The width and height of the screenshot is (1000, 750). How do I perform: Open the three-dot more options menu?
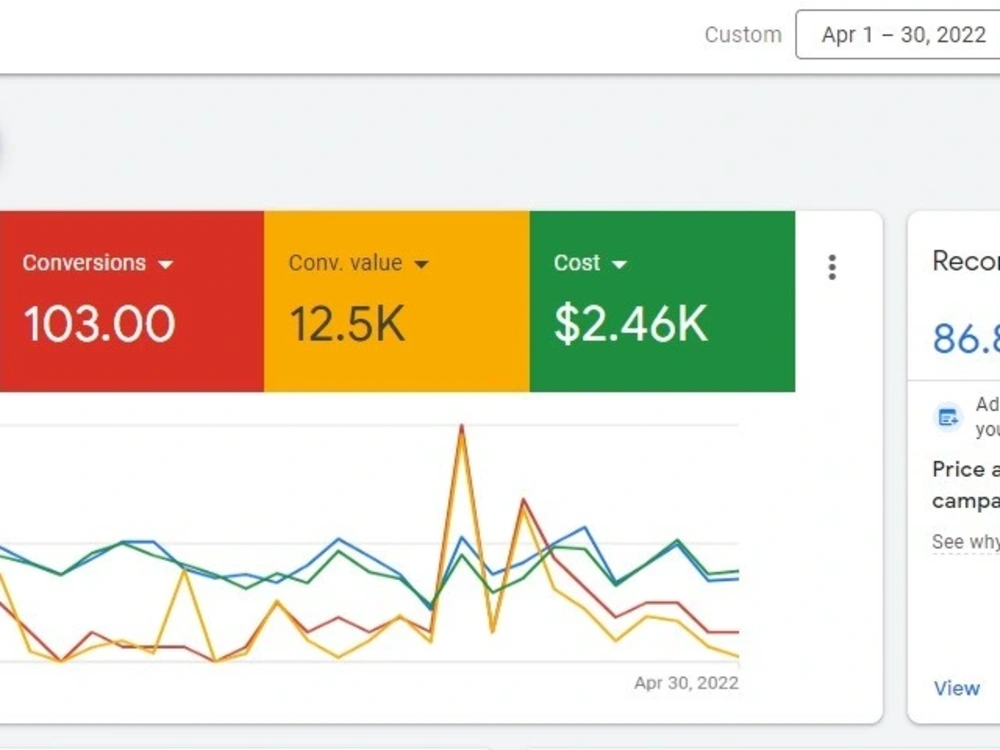point(832,267)
